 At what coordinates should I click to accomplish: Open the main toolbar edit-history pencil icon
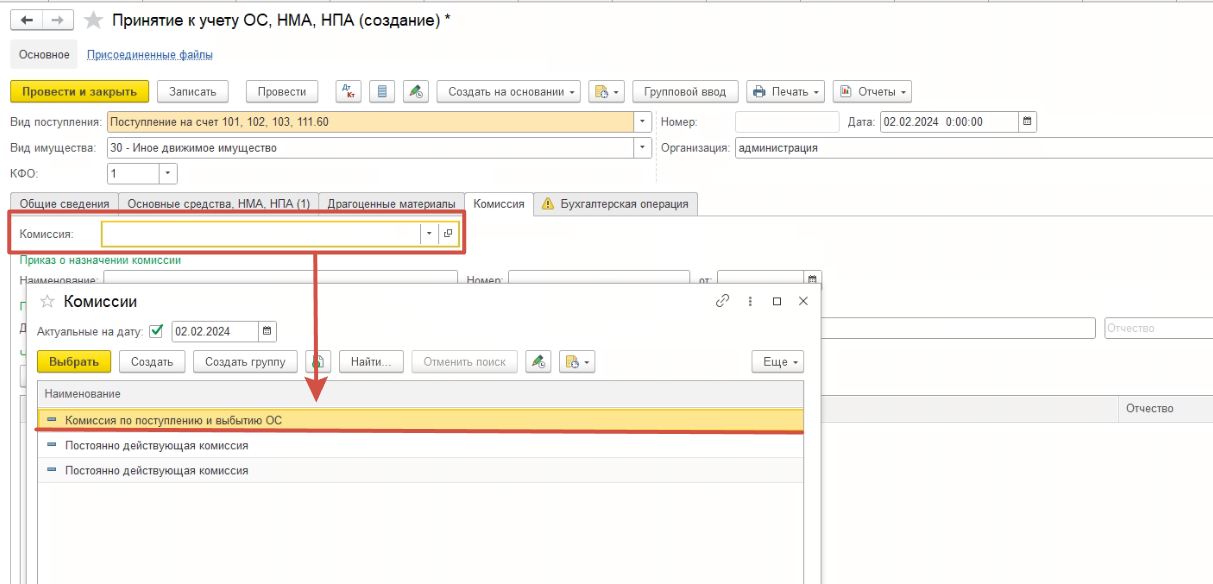pos(416,92)
